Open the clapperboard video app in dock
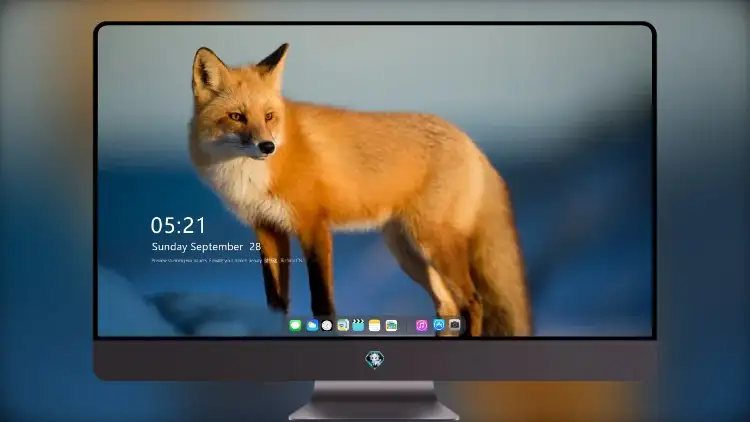The height and width of the screenshot is (422, 750). [x=358, y=325]
